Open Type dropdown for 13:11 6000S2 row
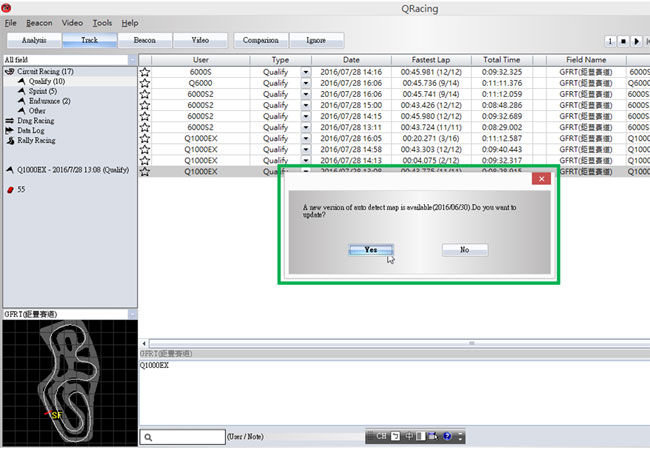 pos(306,127)
